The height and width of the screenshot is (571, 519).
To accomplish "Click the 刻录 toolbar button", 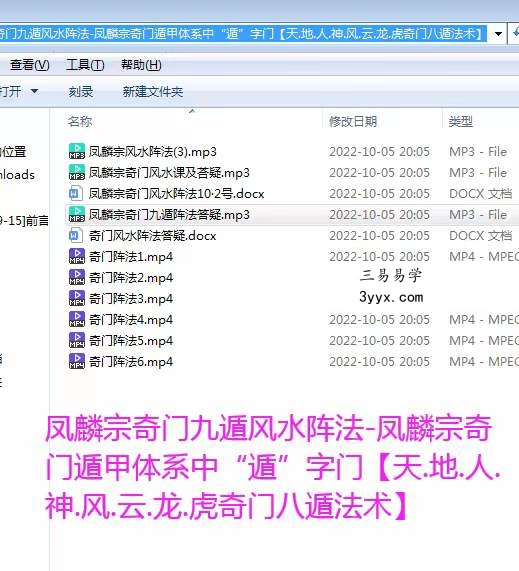I will [81, 92].
